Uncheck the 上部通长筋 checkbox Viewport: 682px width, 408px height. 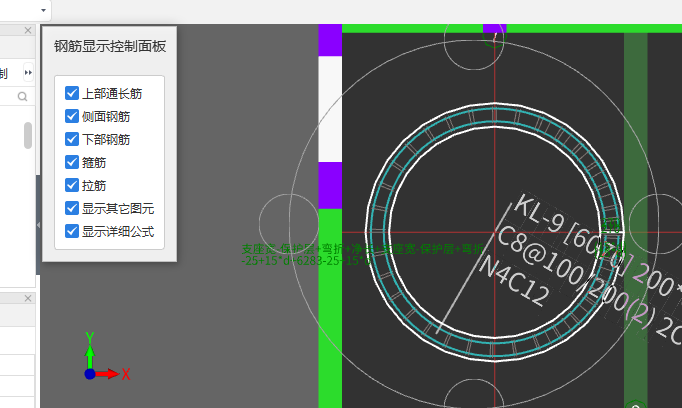tap(72, 93)
